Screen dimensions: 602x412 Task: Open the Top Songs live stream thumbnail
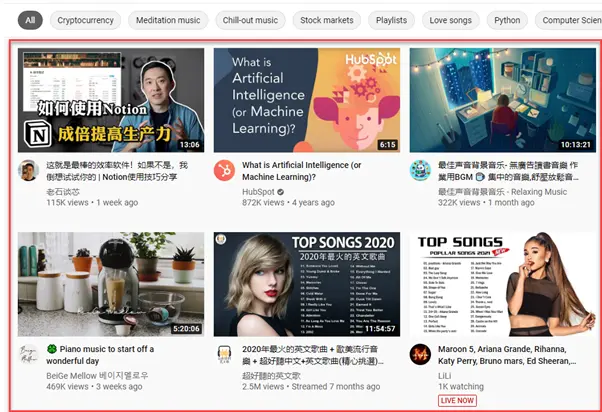(503, 284)
